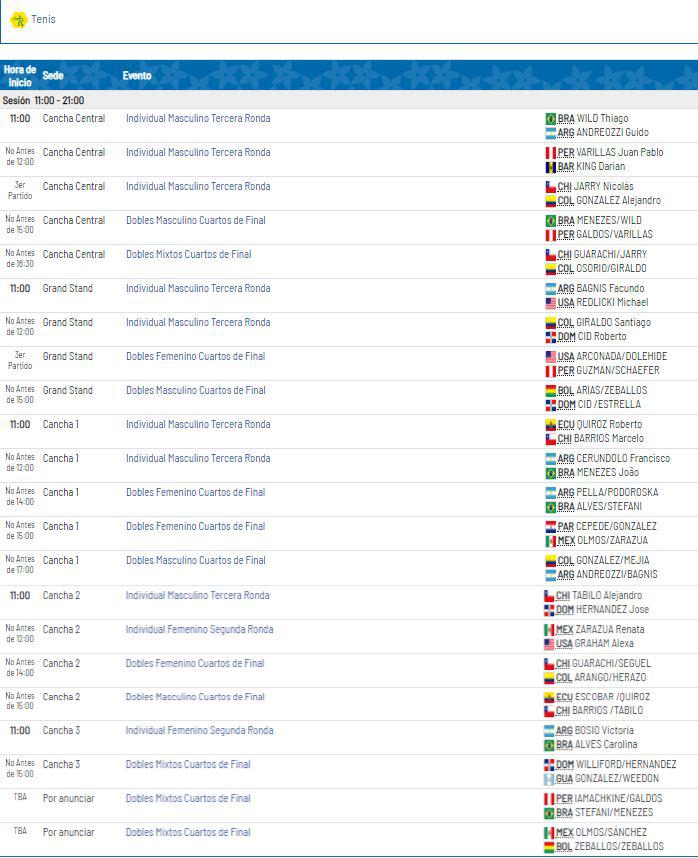698x858 pixels.
Task: Select the Brazil flag next to WILD Thiago
Action: (x=549, y=117)
